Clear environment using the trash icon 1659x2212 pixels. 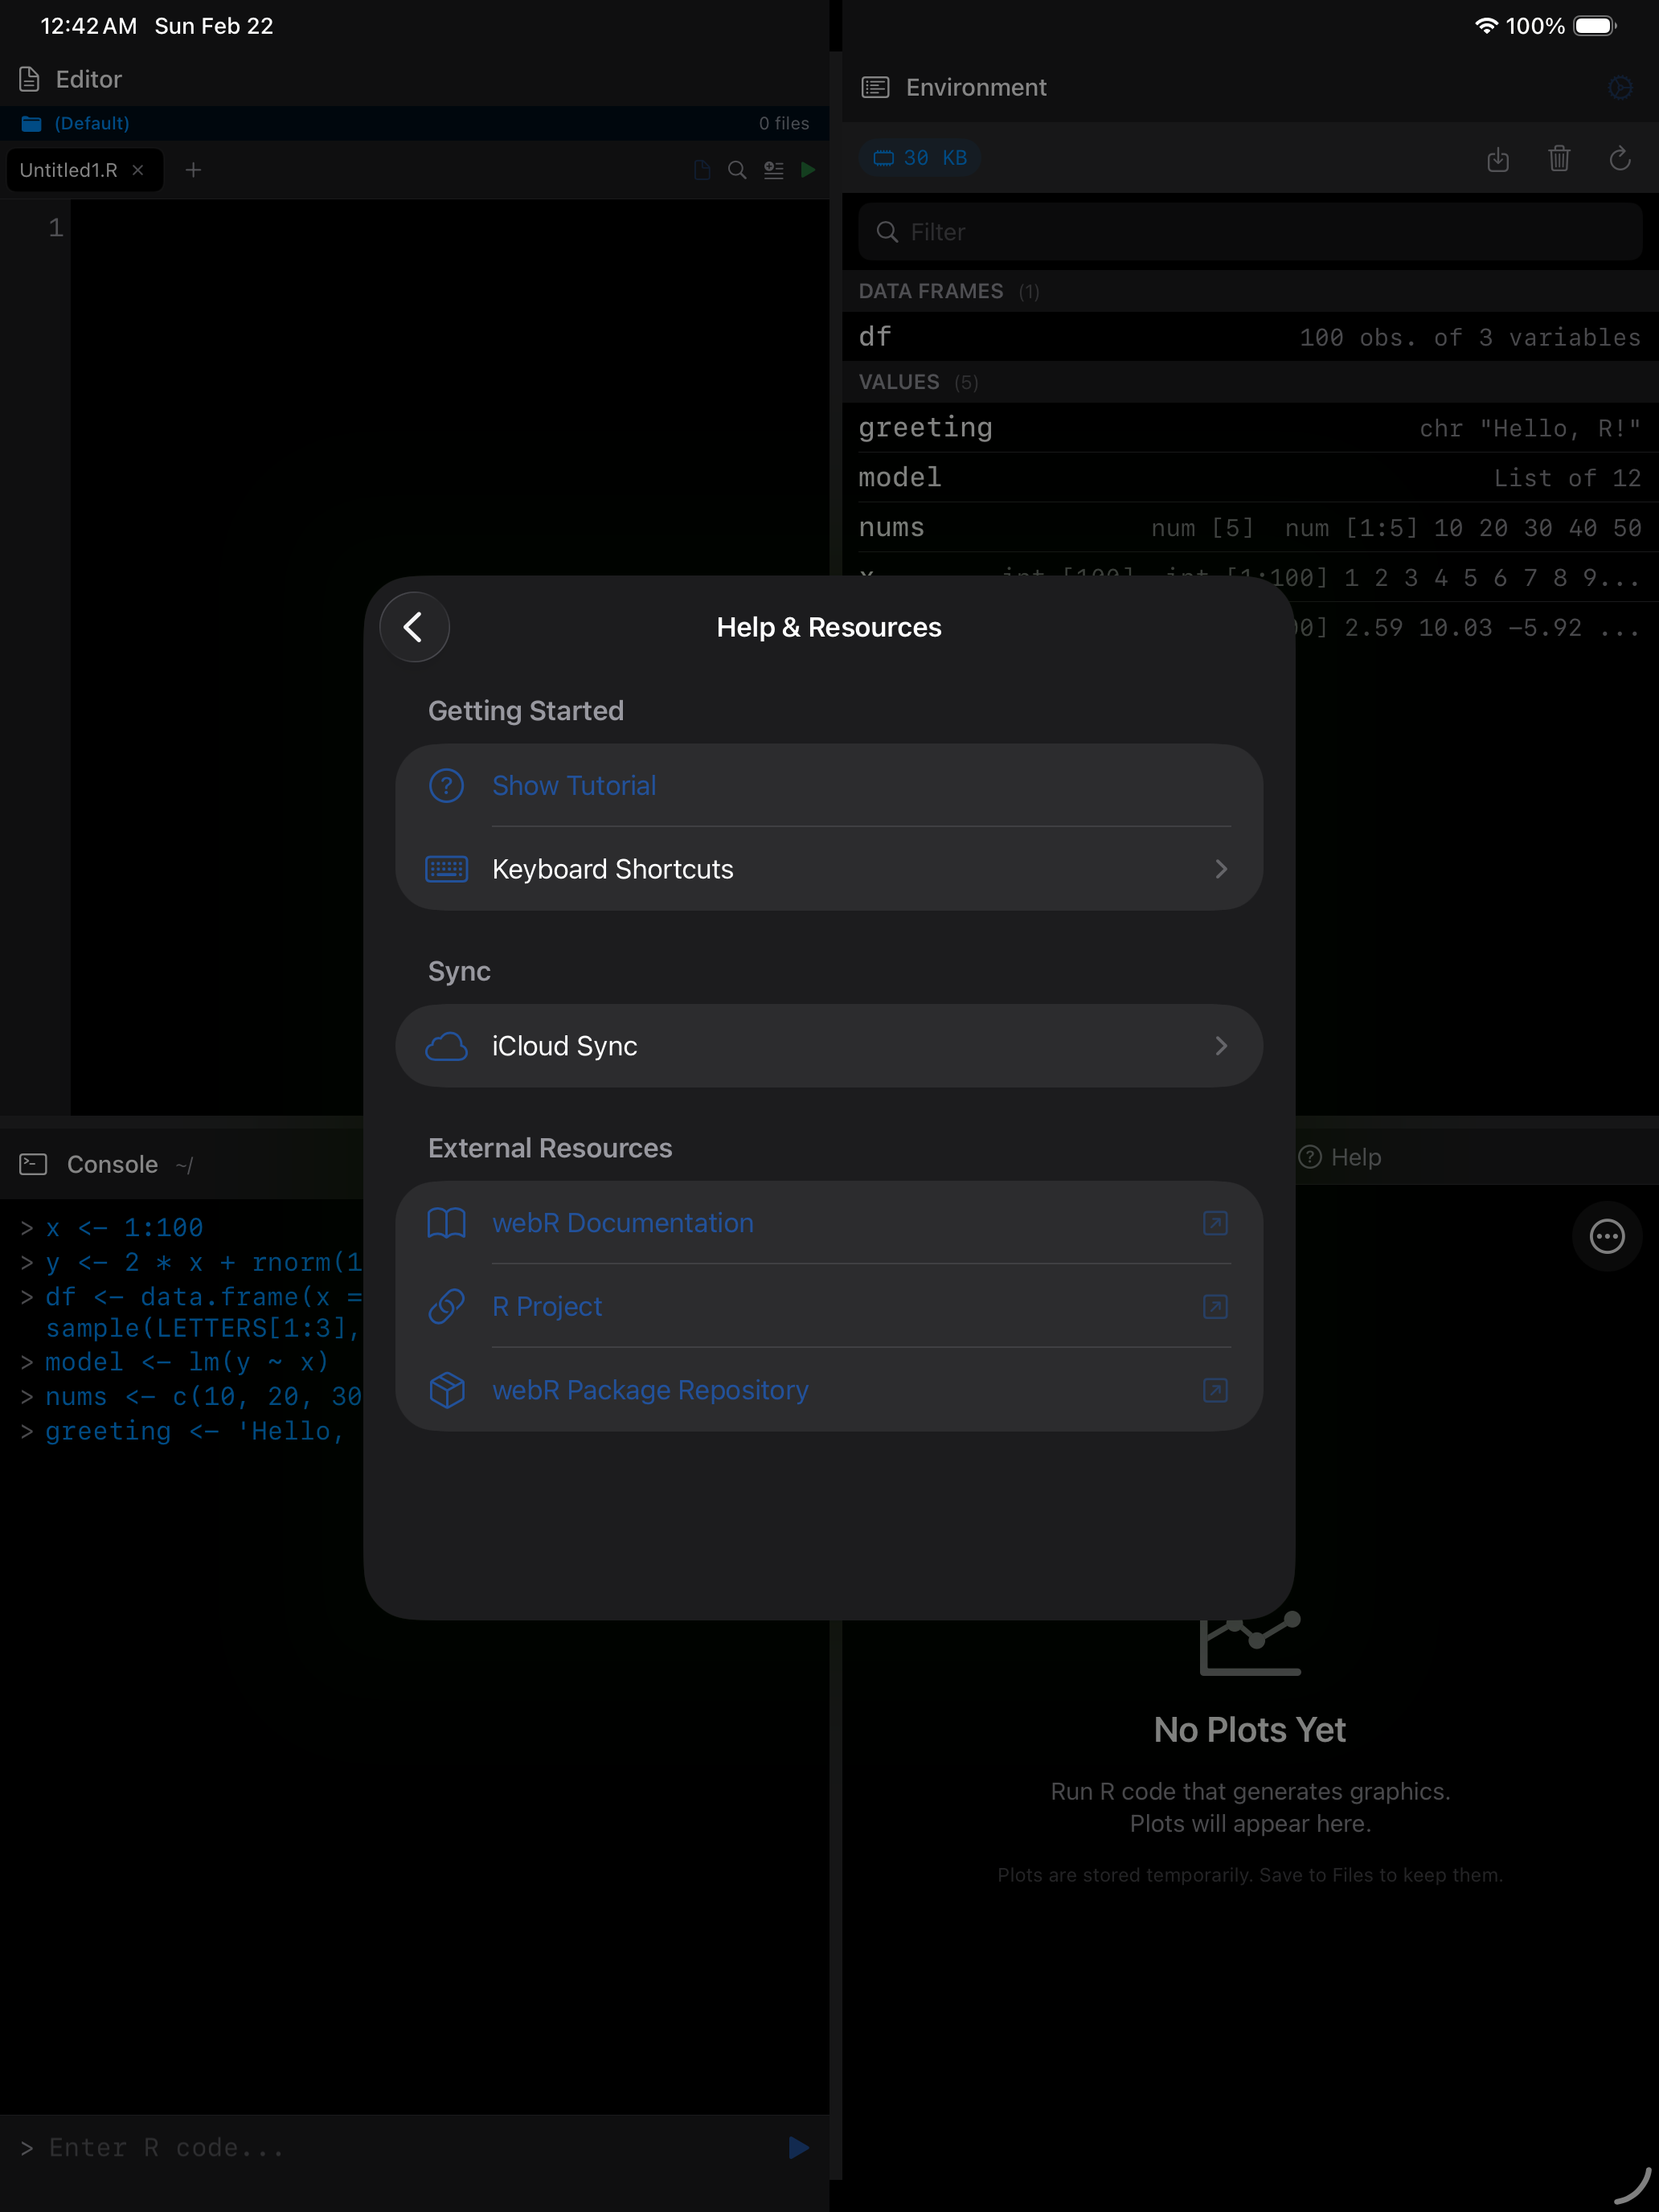(x=1560, y=159)
